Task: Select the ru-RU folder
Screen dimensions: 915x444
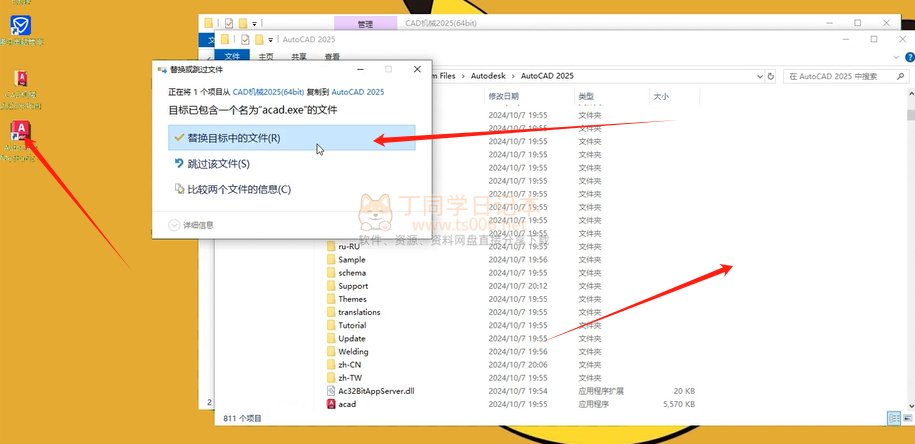Action: pos(348,246)
